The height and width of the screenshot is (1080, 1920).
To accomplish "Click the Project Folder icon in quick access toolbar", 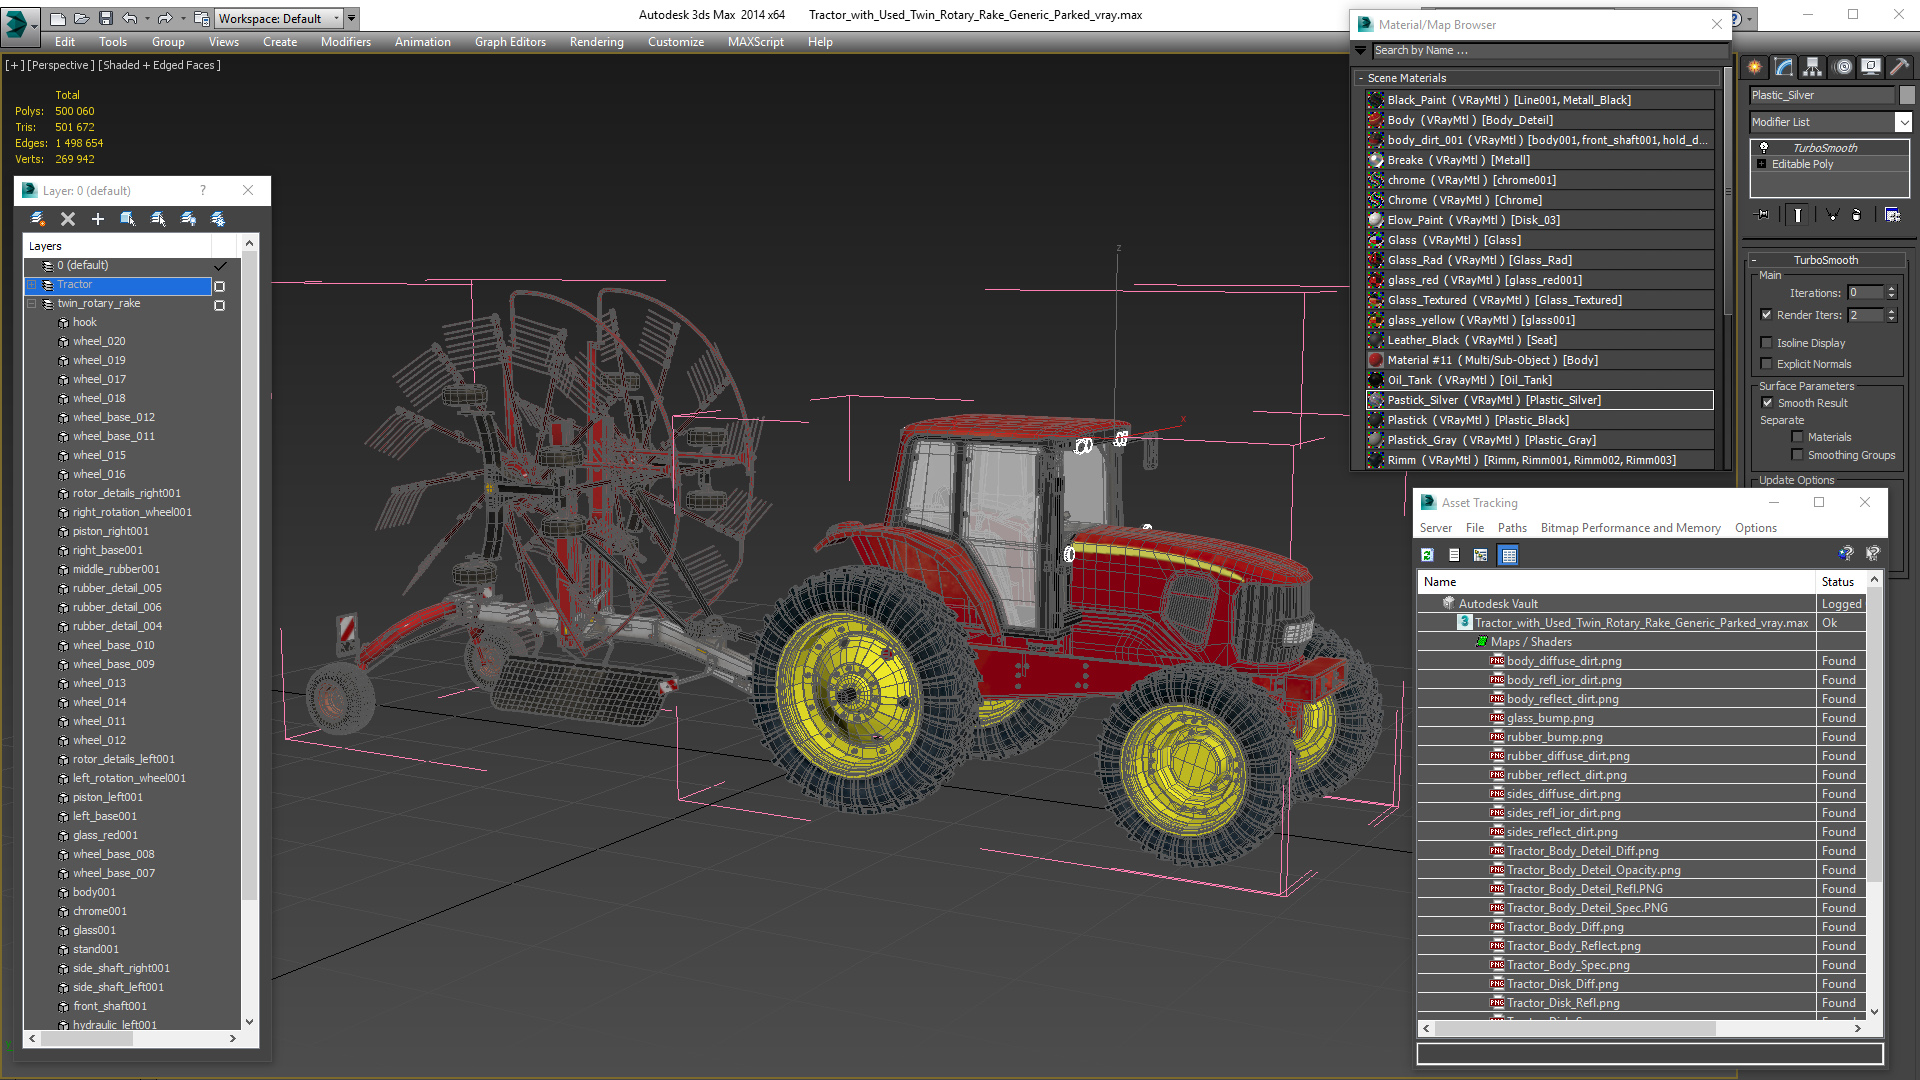I will pos(201,18).
